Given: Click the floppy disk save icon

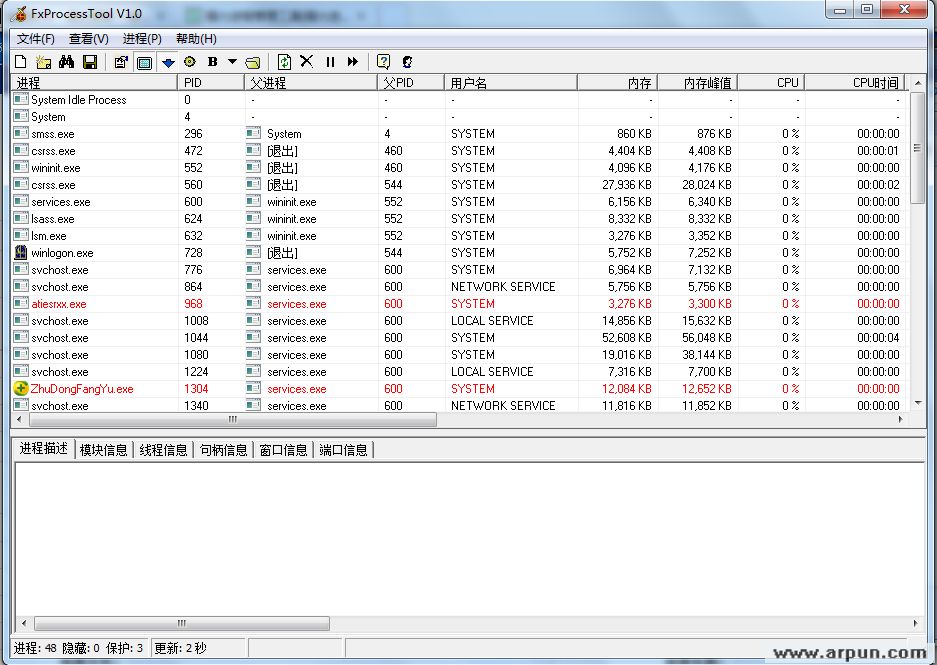Looking at the screenshot, I should click(90, 62).
